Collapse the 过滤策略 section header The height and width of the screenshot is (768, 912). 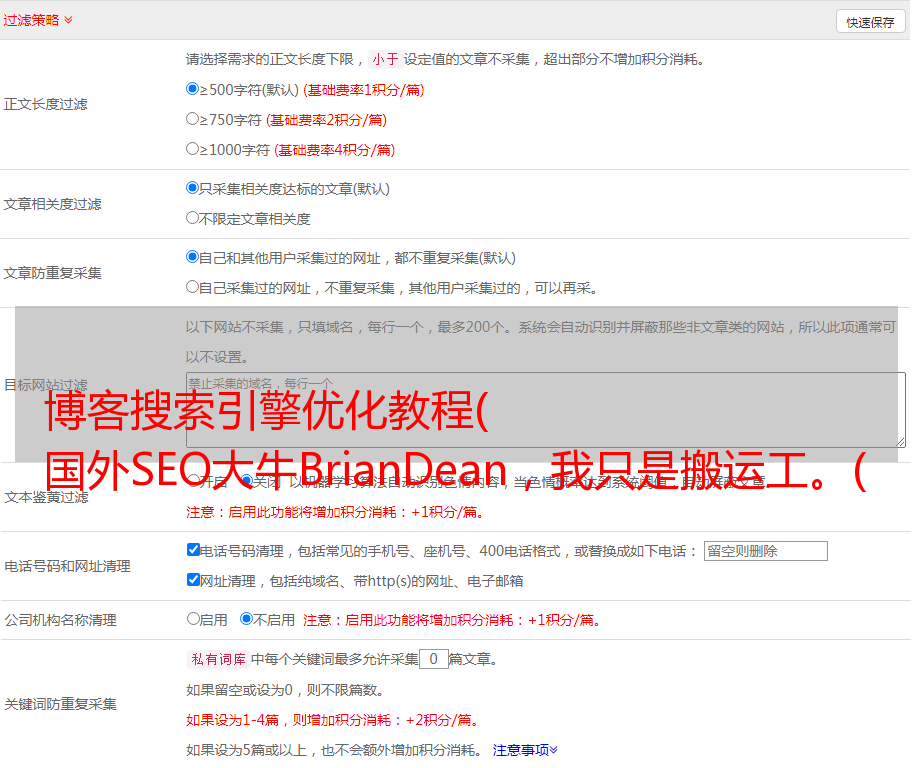click(38, 20)
